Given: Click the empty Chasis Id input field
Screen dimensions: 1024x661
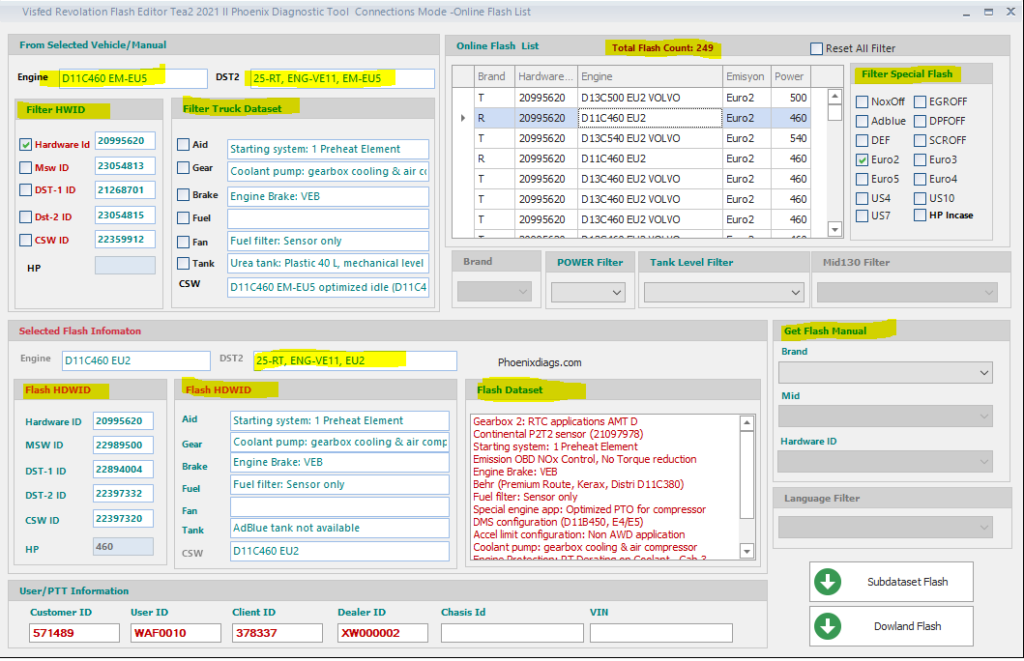Looking at the screenshot, I should pos(512,633).
